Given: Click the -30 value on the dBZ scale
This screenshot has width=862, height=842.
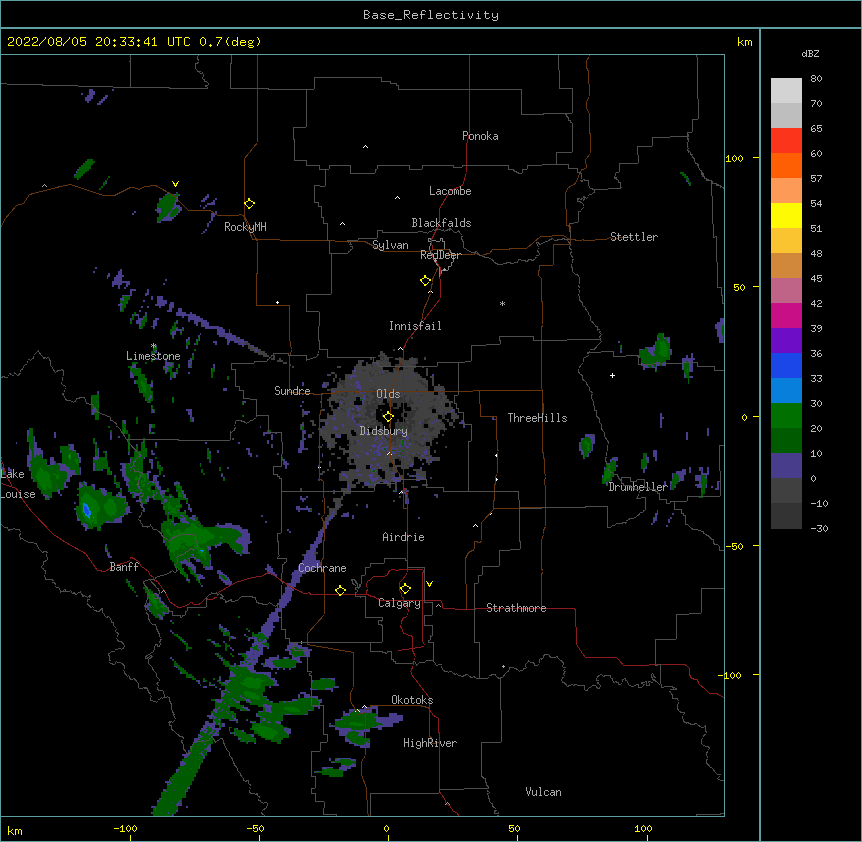Looking at the screenshot, I should click(819, 528).
